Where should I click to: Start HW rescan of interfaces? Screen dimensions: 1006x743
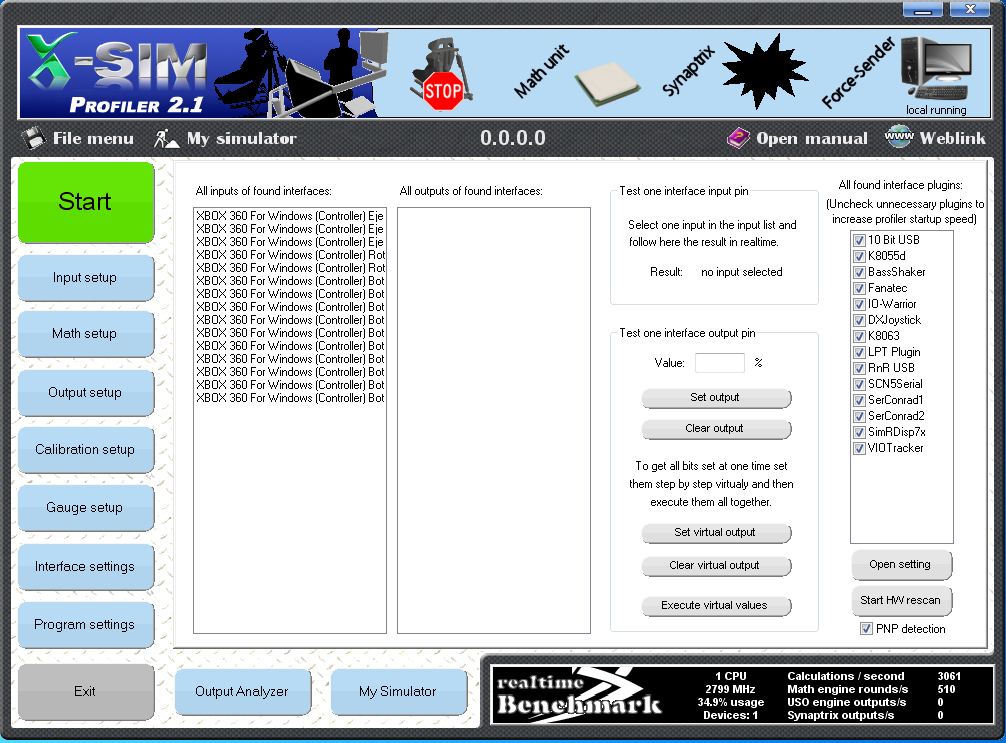click(x=901, y=601)
